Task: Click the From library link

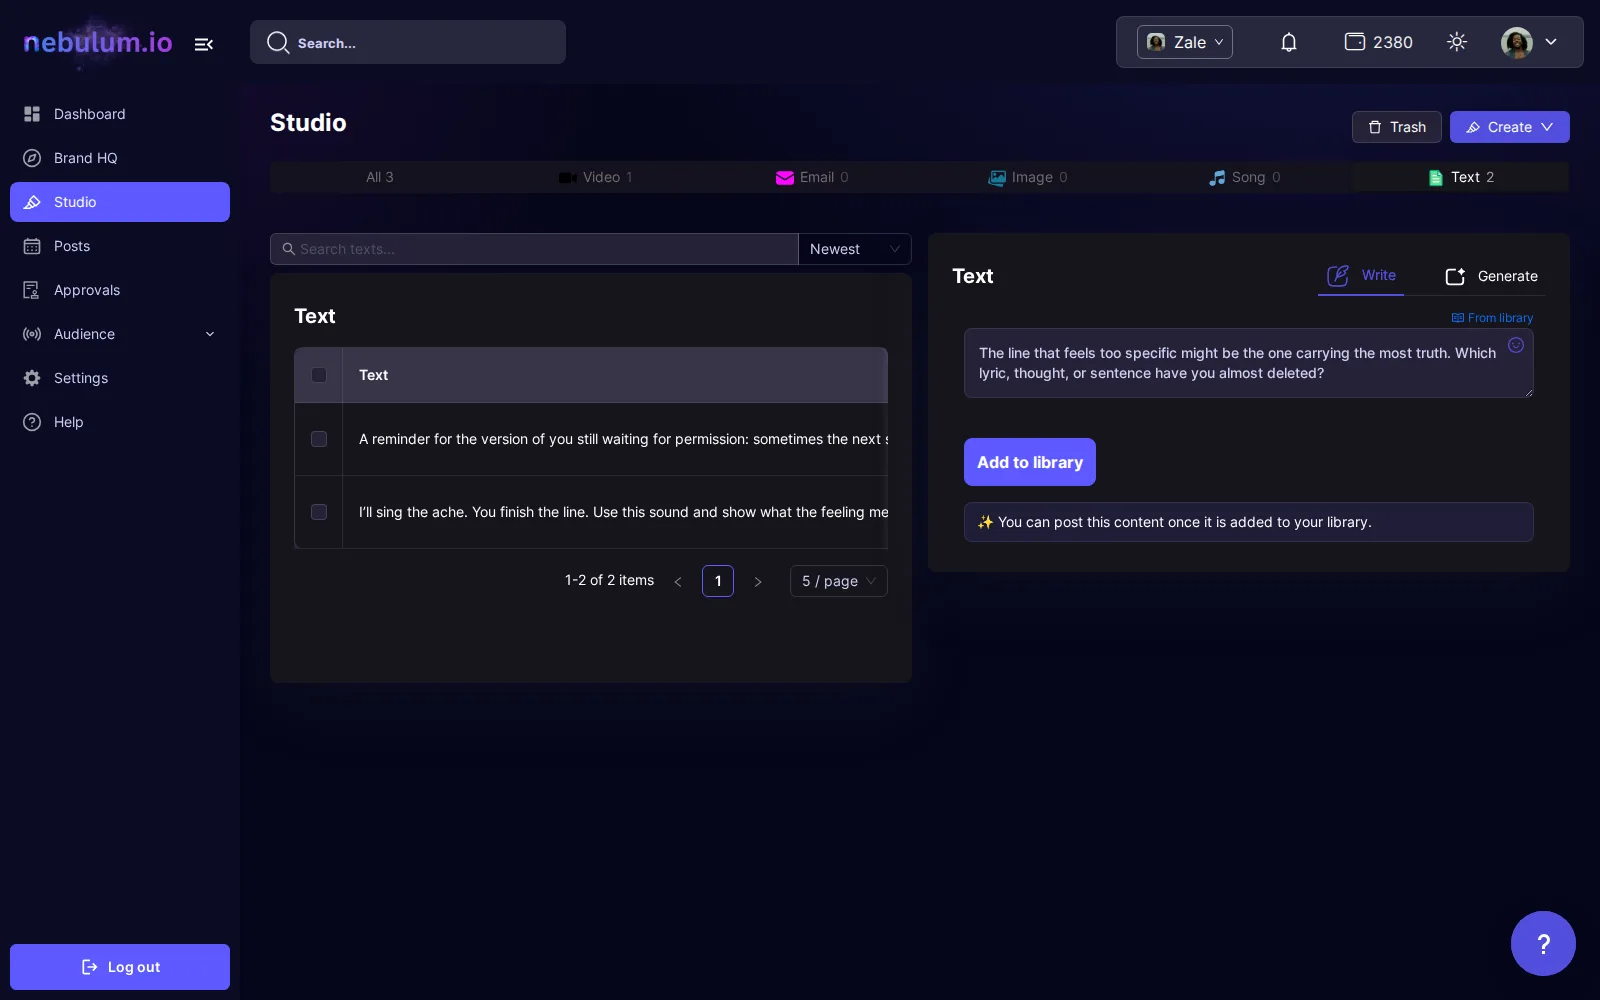Action: 1492,318
